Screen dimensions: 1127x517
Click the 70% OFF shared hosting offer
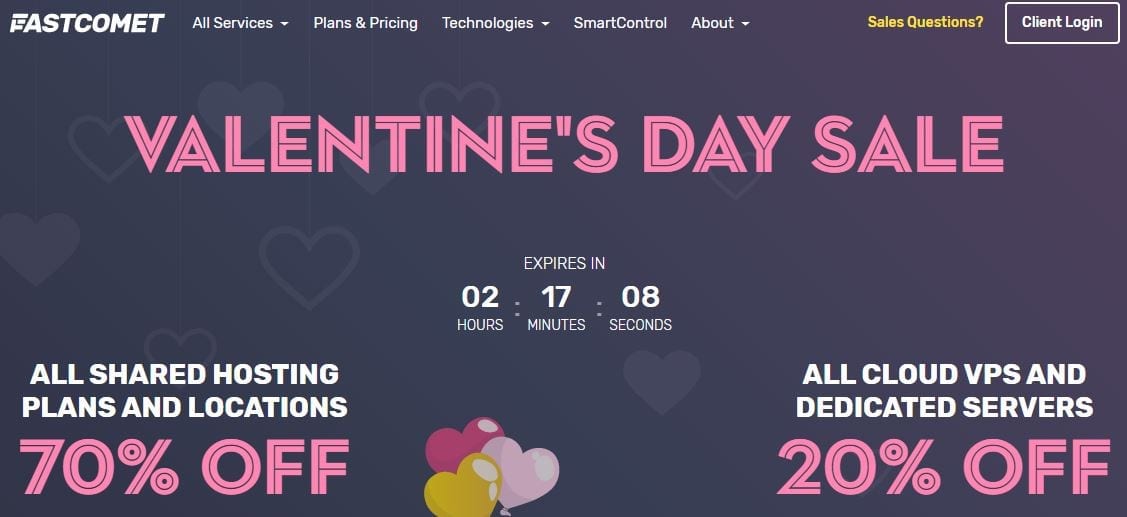[184, 466]
